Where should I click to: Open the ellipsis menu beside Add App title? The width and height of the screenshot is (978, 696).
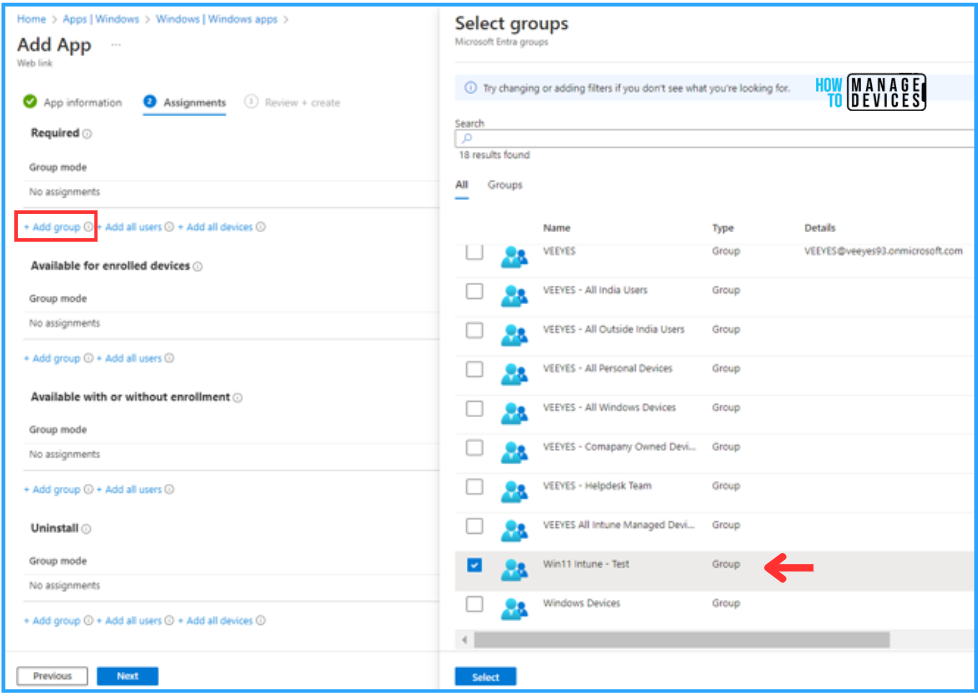(116, 45)
